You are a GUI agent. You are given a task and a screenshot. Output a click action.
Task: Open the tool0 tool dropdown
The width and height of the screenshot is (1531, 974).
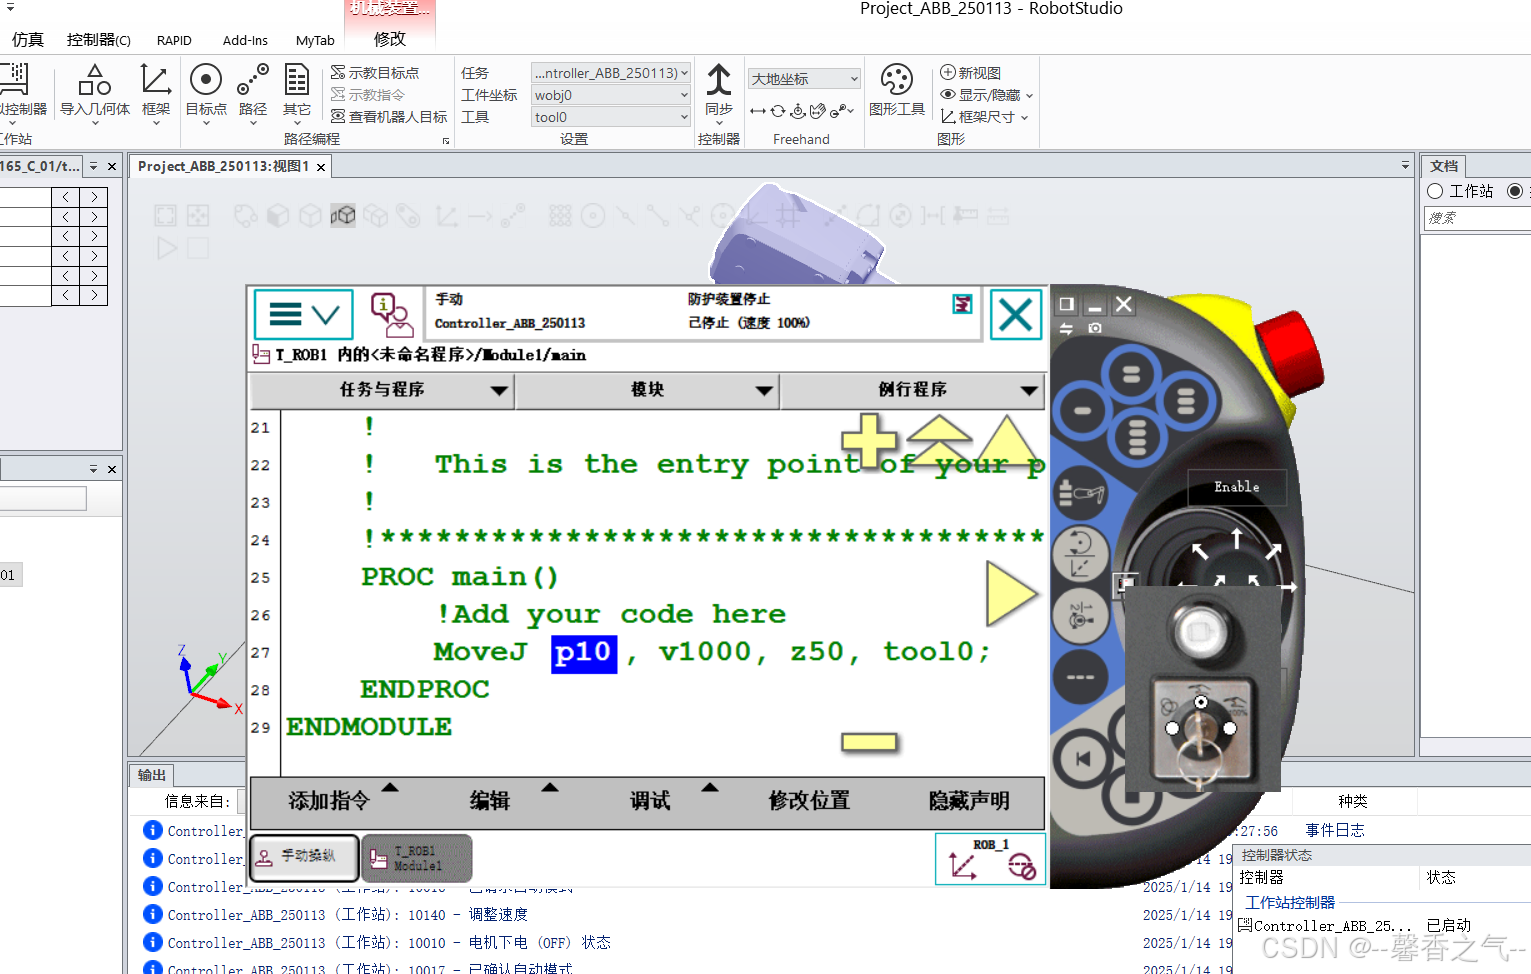point(610,117)
